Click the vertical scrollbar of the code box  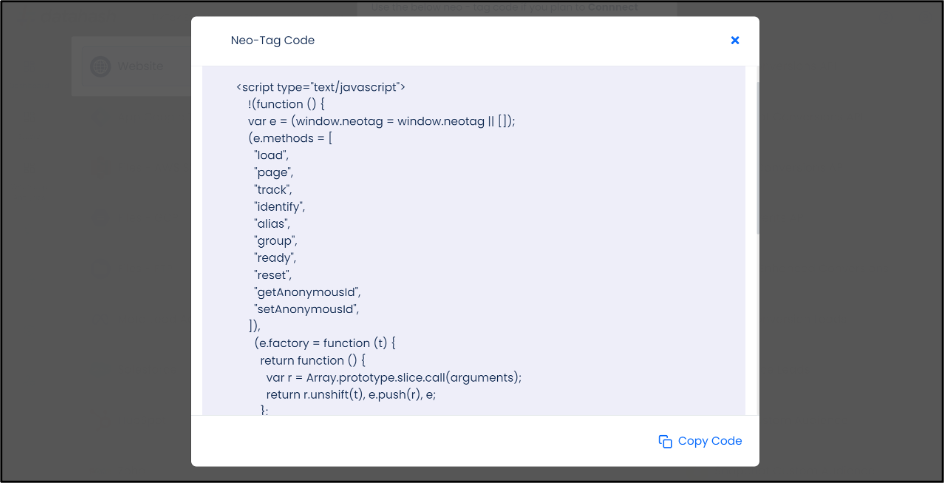tap(758, 159)
